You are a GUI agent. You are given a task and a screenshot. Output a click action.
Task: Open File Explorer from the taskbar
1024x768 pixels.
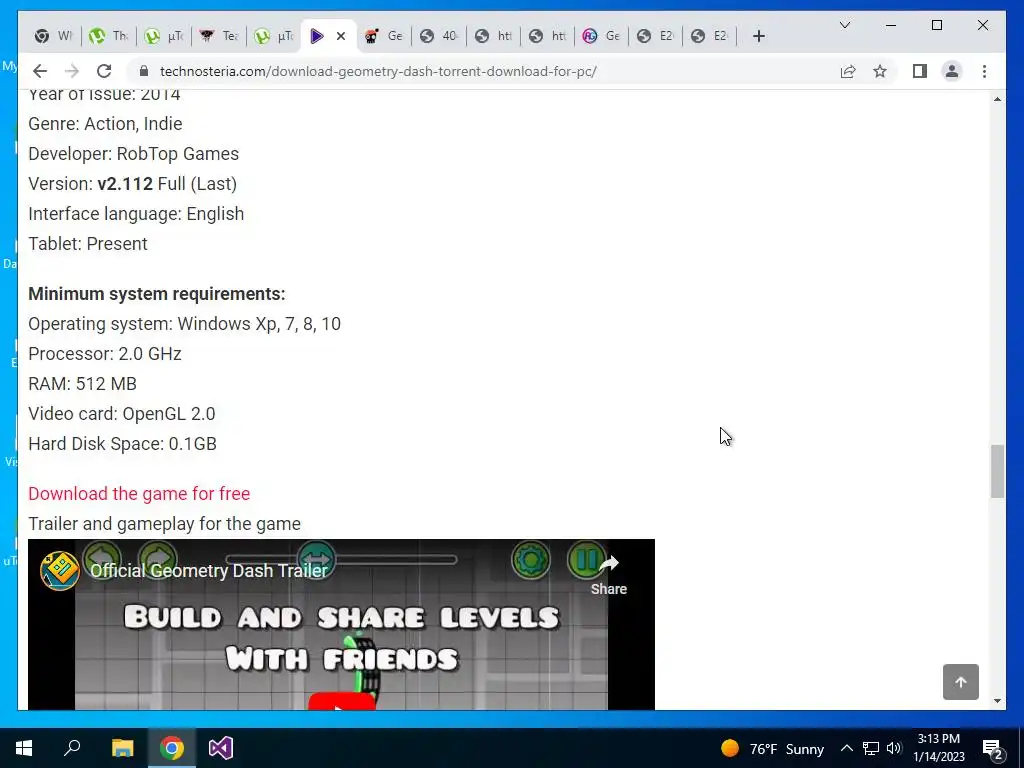click(x=122, y=748)
